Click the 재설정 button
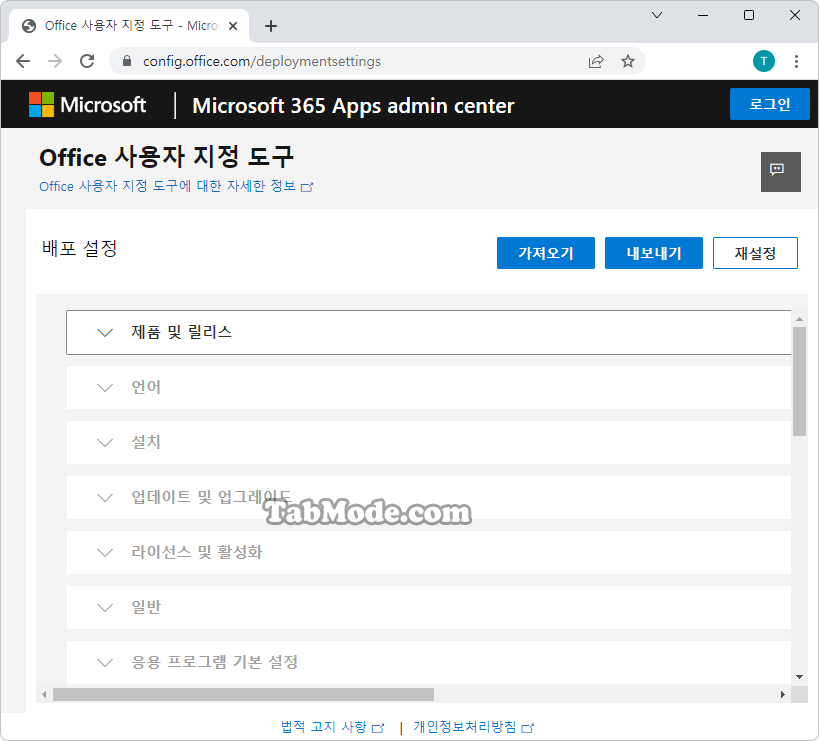Screen dimensions: 819x741 coord(755,253)
